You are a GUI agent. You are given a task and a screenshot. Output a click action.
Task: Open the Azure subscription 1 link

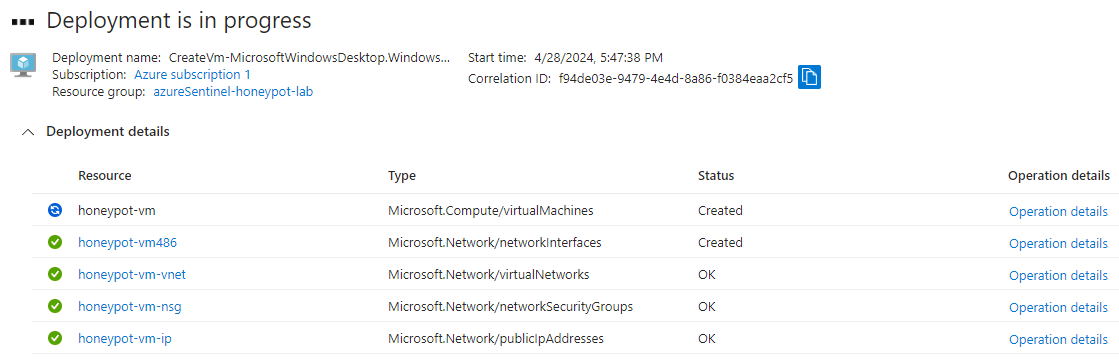[192, 74]
